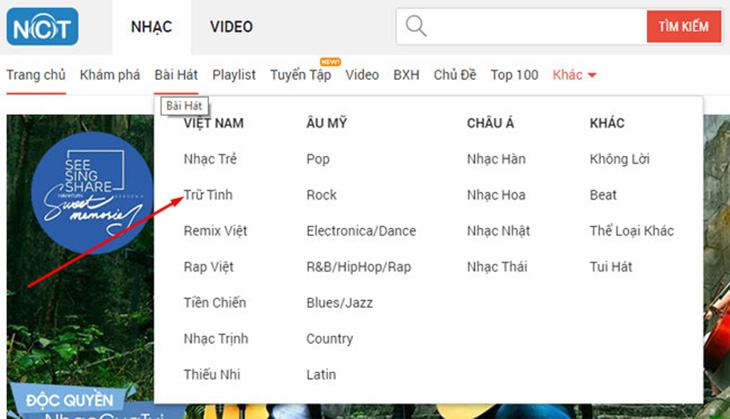Open the Playlist menu item

coord(234,75)
